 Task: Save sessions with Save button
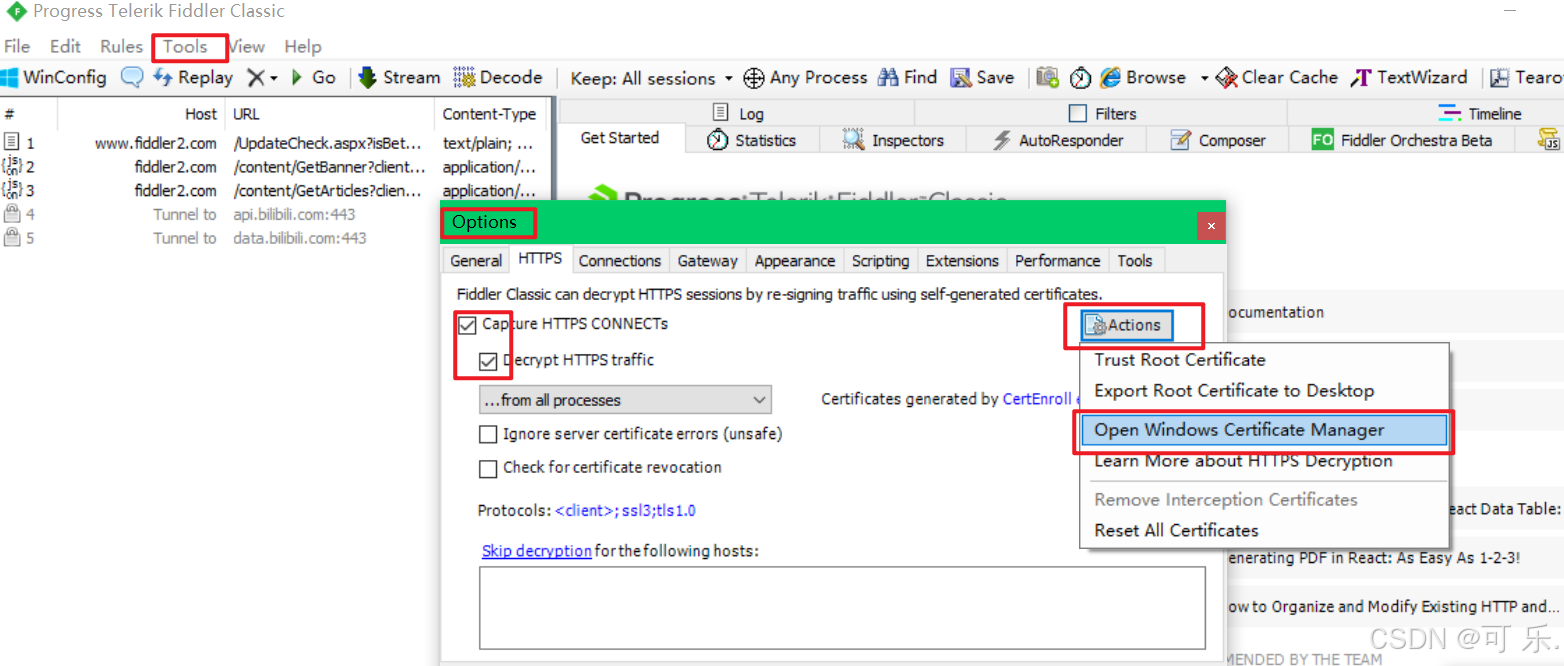coord(982,77)
